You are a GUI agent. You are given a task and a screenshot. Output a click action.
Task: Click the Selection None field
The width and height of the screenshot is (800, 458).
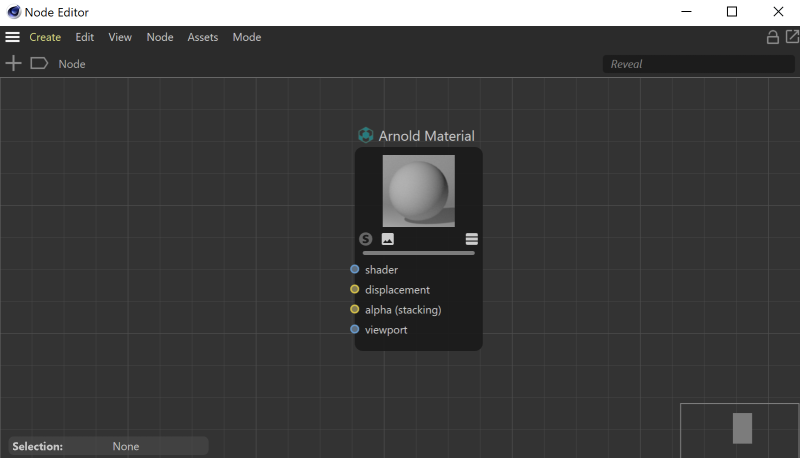[x=108, y=446]
